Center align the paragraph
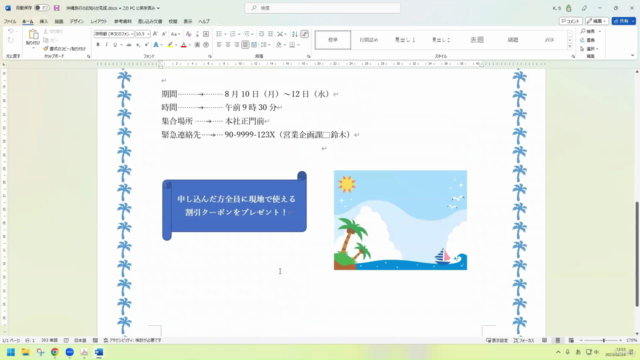 pyautogui.click(x=228, y=45)
